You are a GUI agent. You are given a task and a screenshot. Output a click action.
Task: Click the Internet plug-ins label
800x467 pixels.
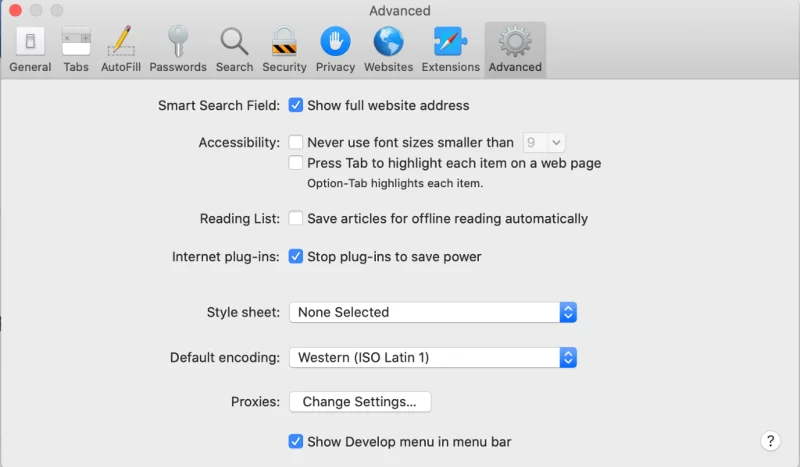pos(226,256)
